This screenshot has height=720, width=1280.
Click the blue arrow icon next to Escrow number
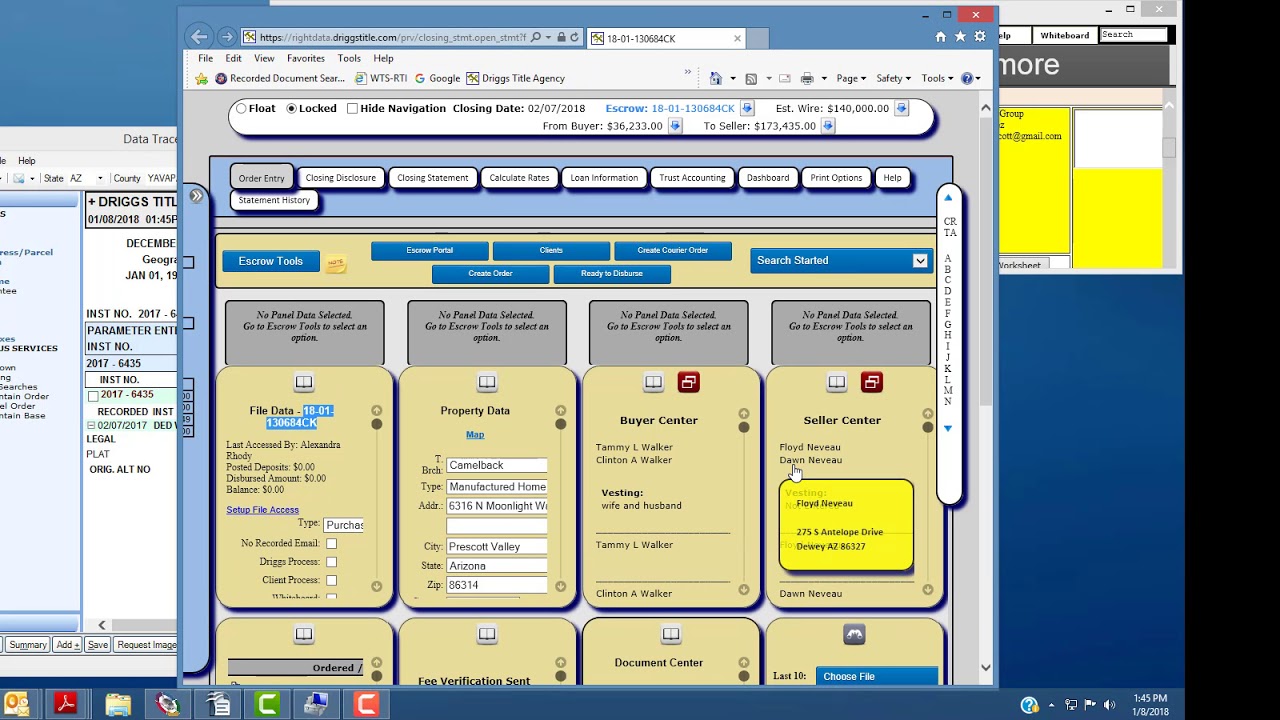coord(747,108)
